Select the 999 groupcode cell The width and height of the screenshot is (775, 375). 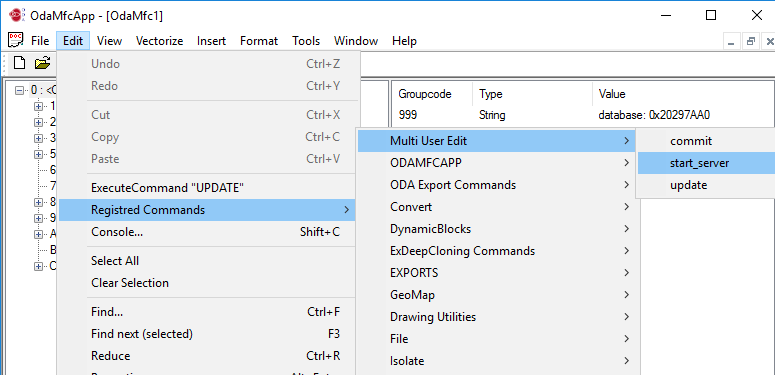pos(408,116)
